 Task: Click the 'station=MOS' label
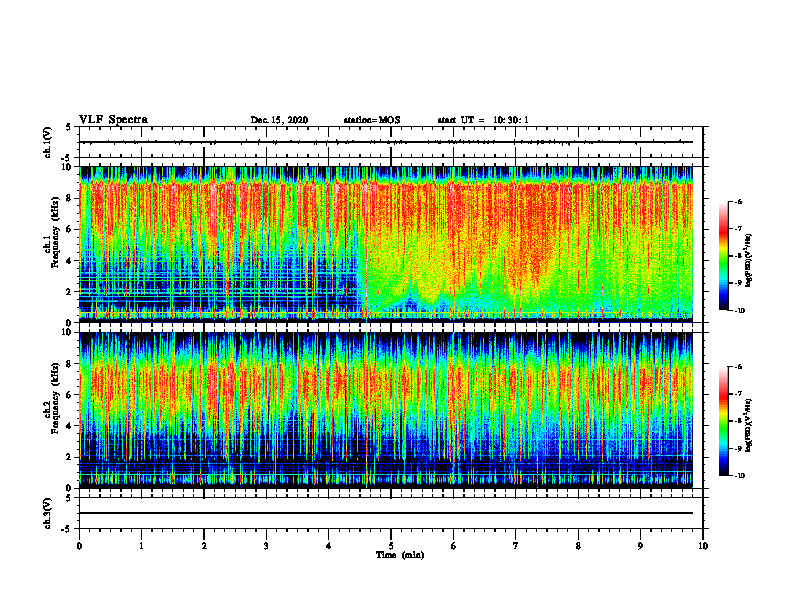coord(372,120)
